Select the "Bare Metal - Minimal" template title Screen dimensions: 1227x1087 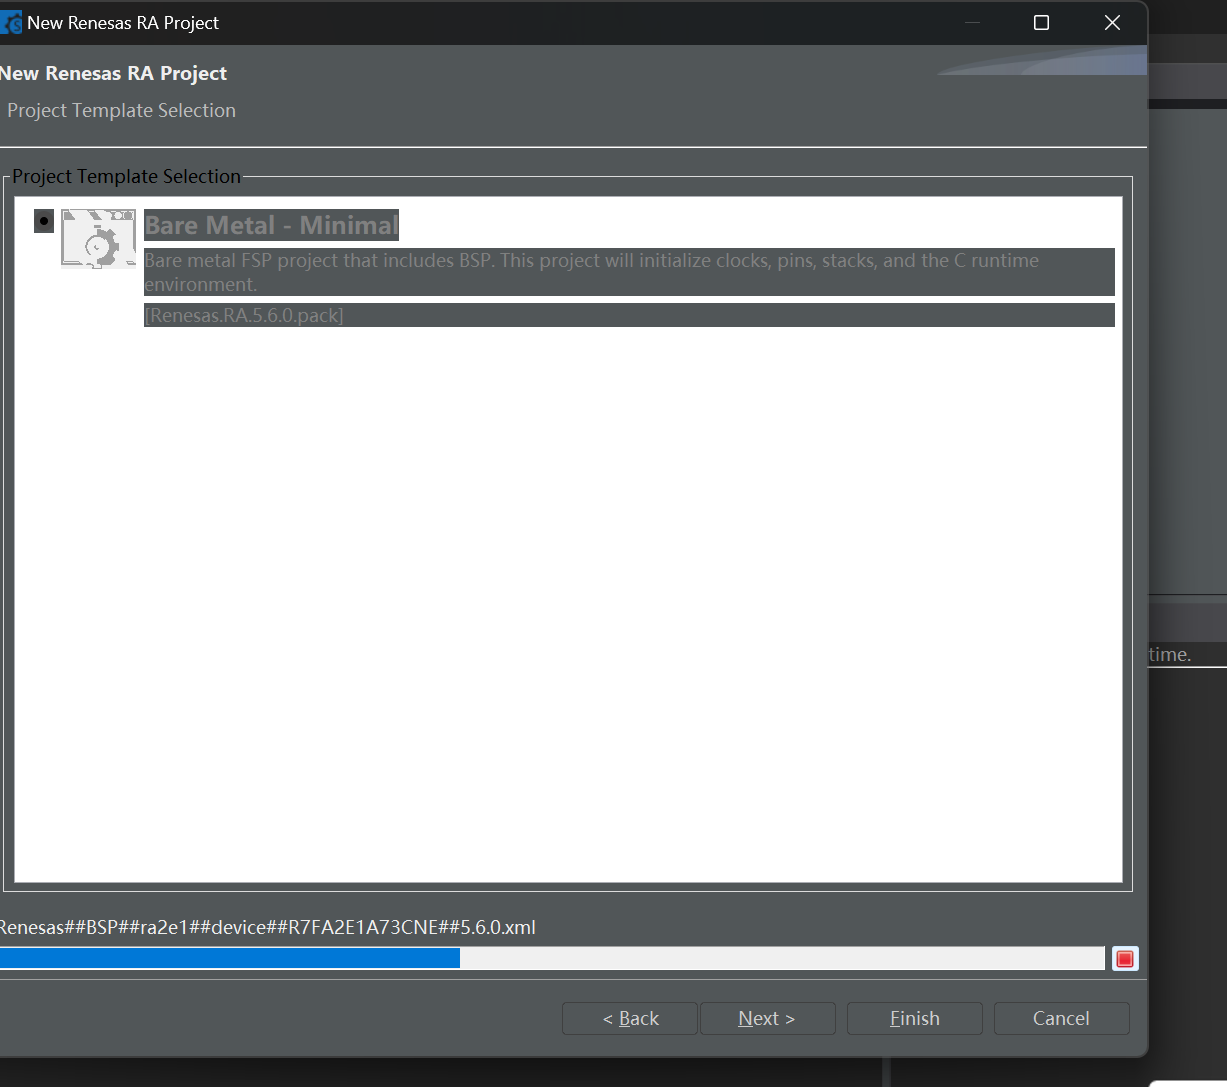(271, 225)
